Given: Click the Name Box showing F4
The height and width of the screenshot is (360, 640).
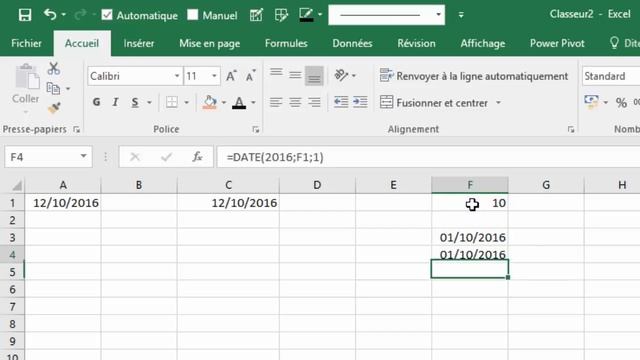Looking at the screenshot, I should pos(48,157).
